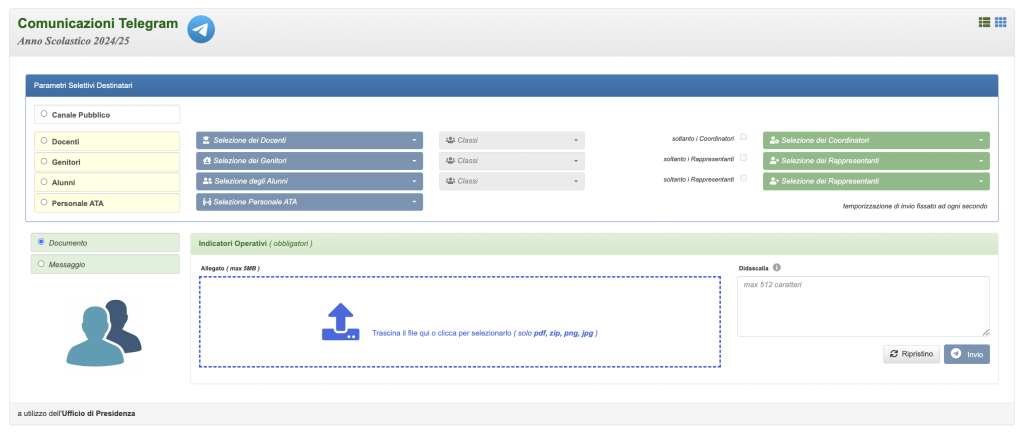The width and height of the screenshot is (1024, 432).
Task: Expand Classi dropdown in the Docenti row
Action: (512, 140)
